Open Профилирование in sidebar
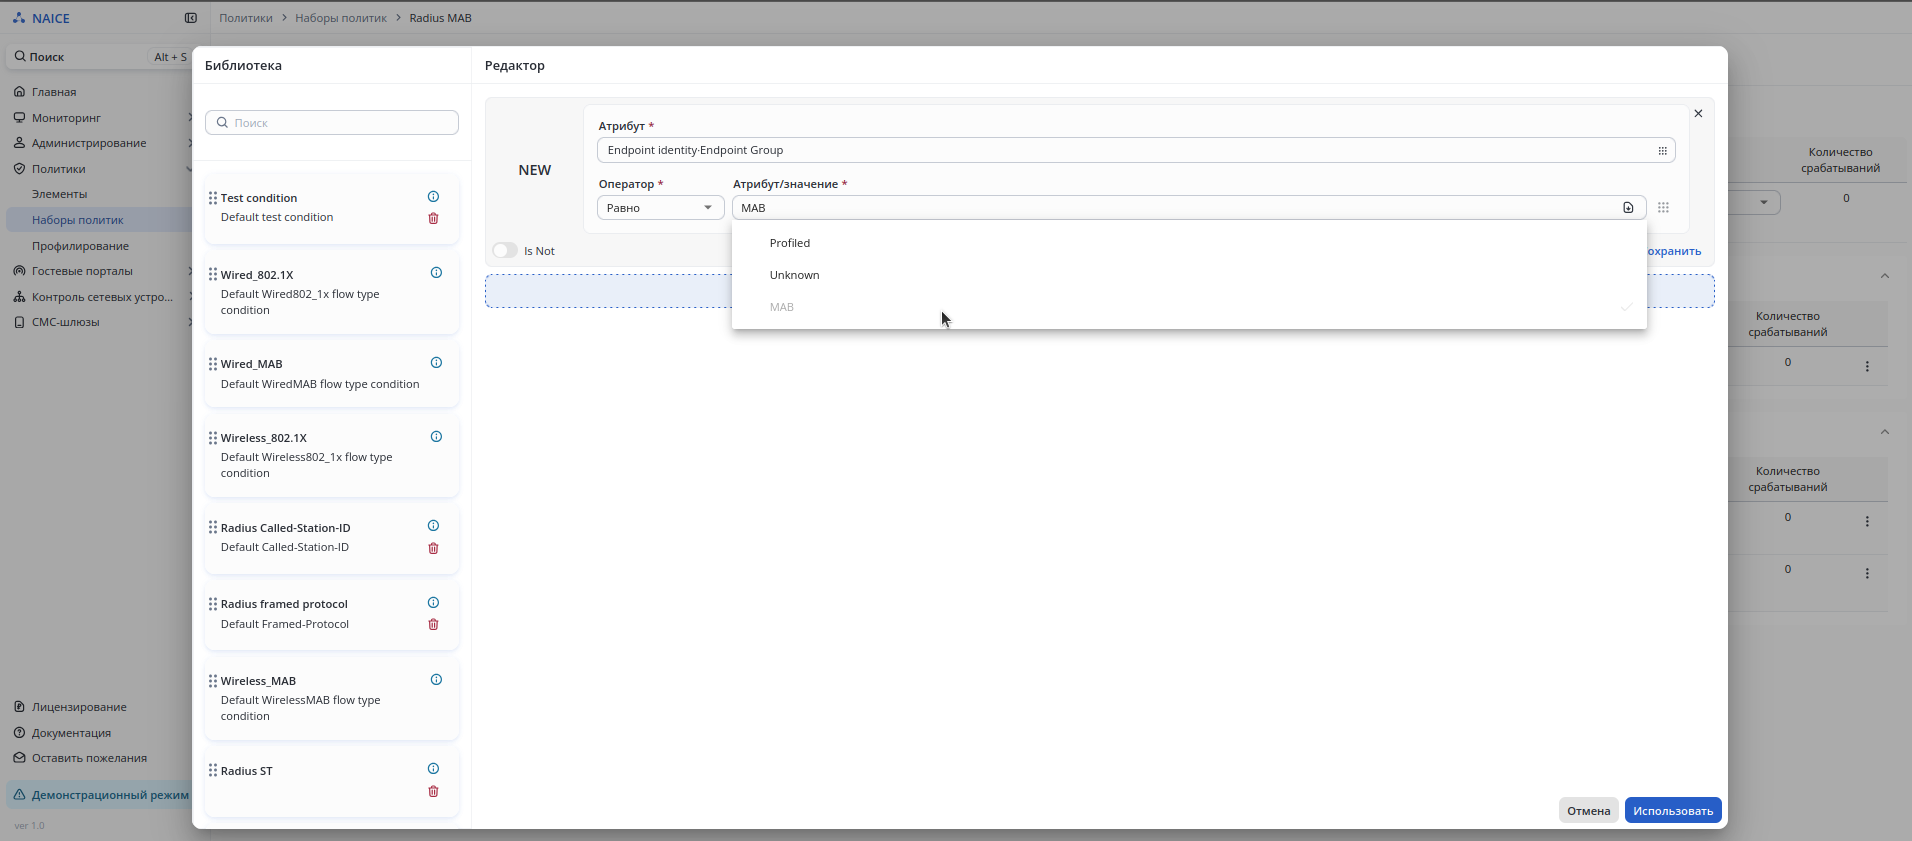The height and width of the screenshot is (841, 1912). pos(80,246)
